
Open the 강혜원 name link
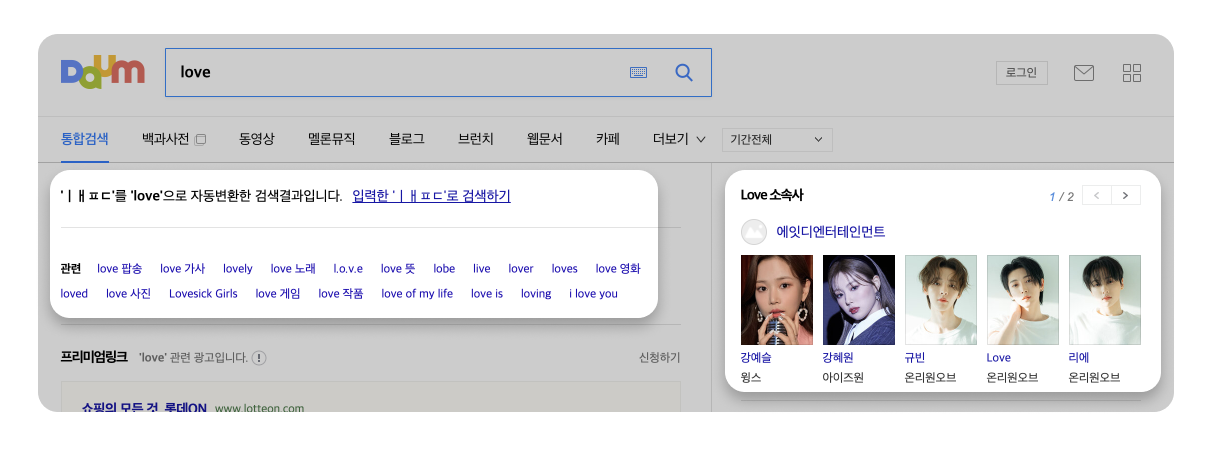pyautogui.click(x=838, y=357)
